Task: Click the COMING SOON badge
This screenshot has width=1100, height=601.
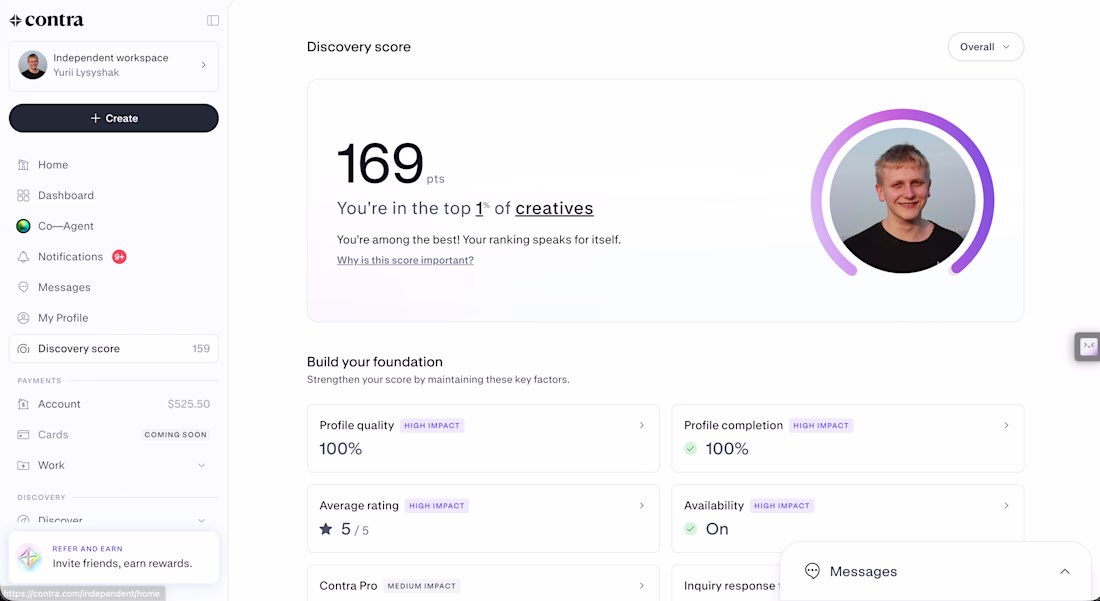Action: click(175, 435)
